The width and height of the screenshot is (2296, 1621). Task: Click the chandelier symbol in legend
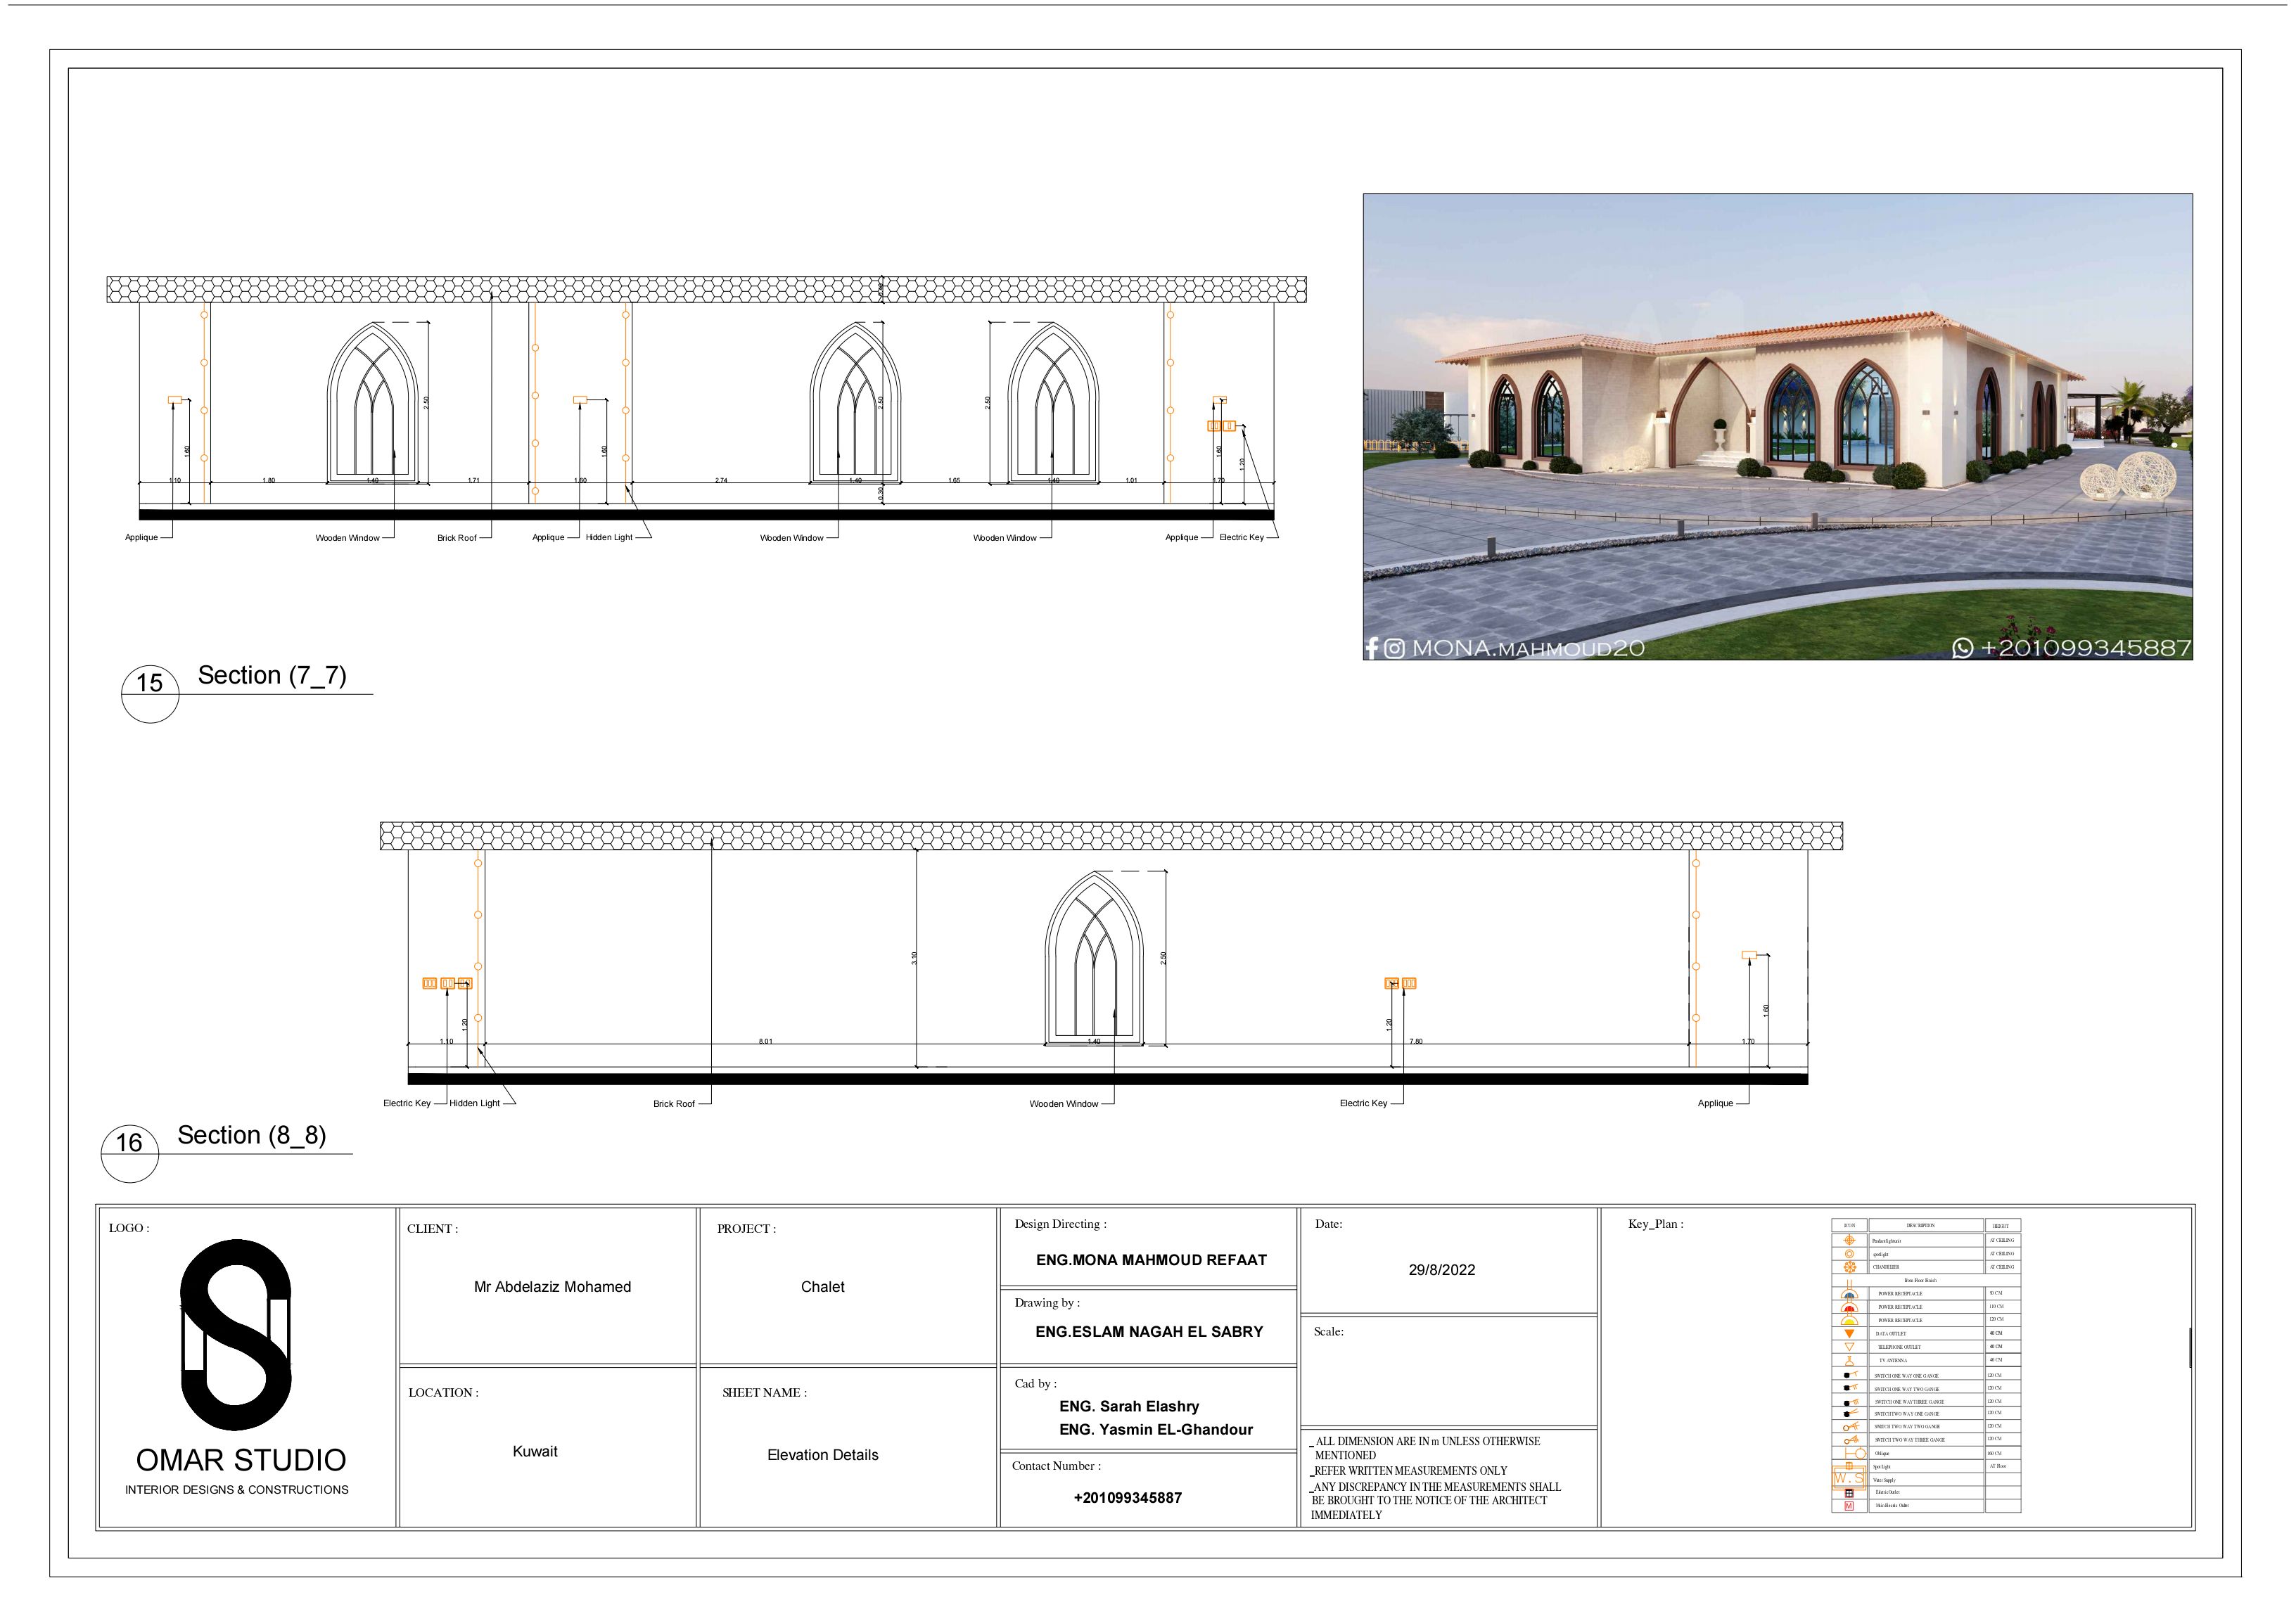click(1850, 1267)
